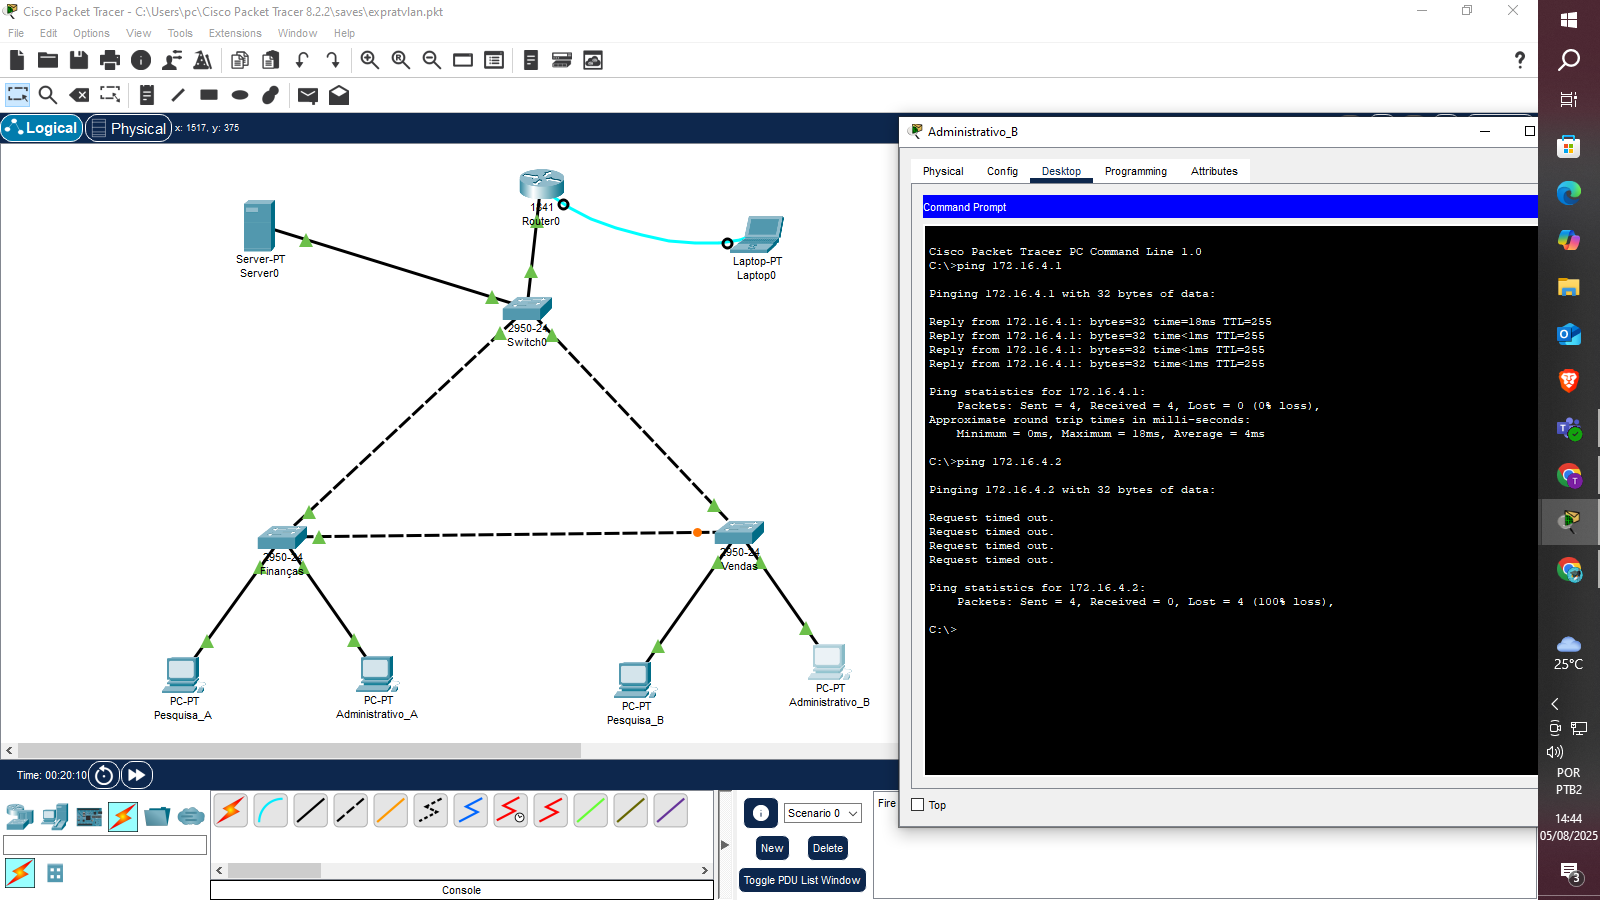Open the End Devices category
This screenshot has width=1600, height=900.
click(x=55, y=817)
